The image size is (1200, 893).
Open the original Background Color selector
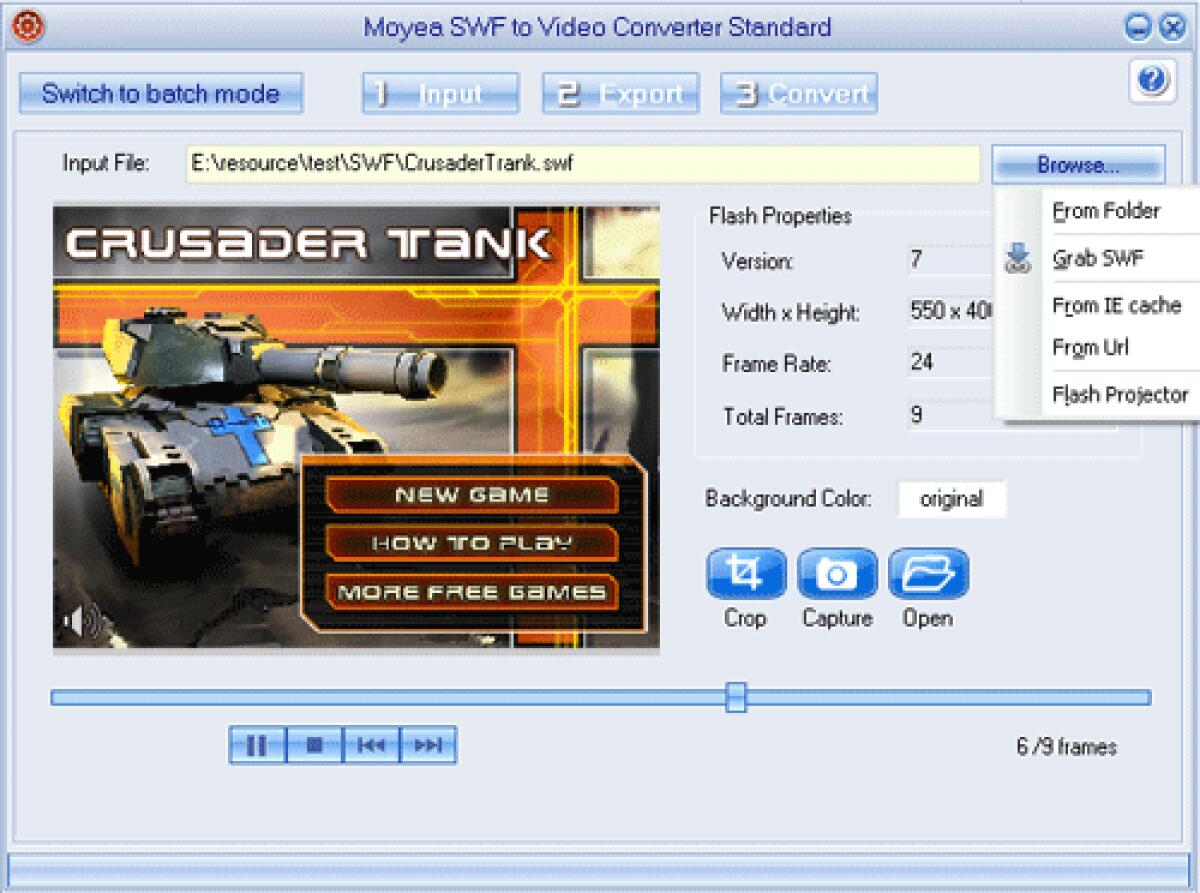951,499
